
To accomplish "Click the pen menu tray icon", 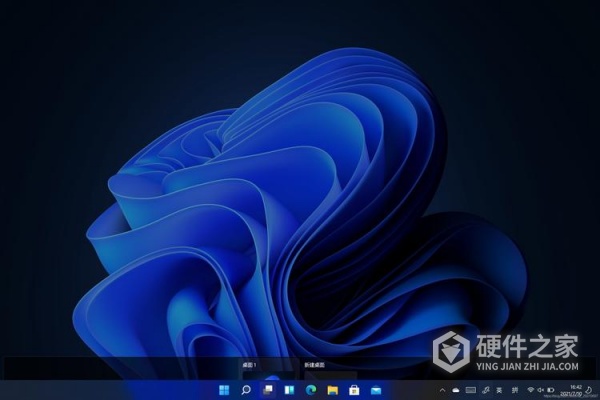I will (x=486, y=390).
